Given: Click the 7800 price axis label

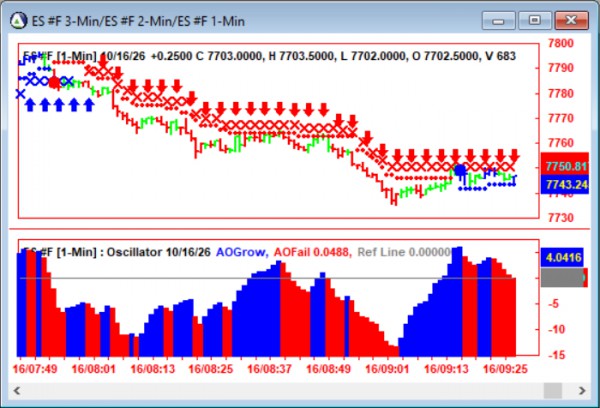Looking at the screenshot, I should [561, 43].
